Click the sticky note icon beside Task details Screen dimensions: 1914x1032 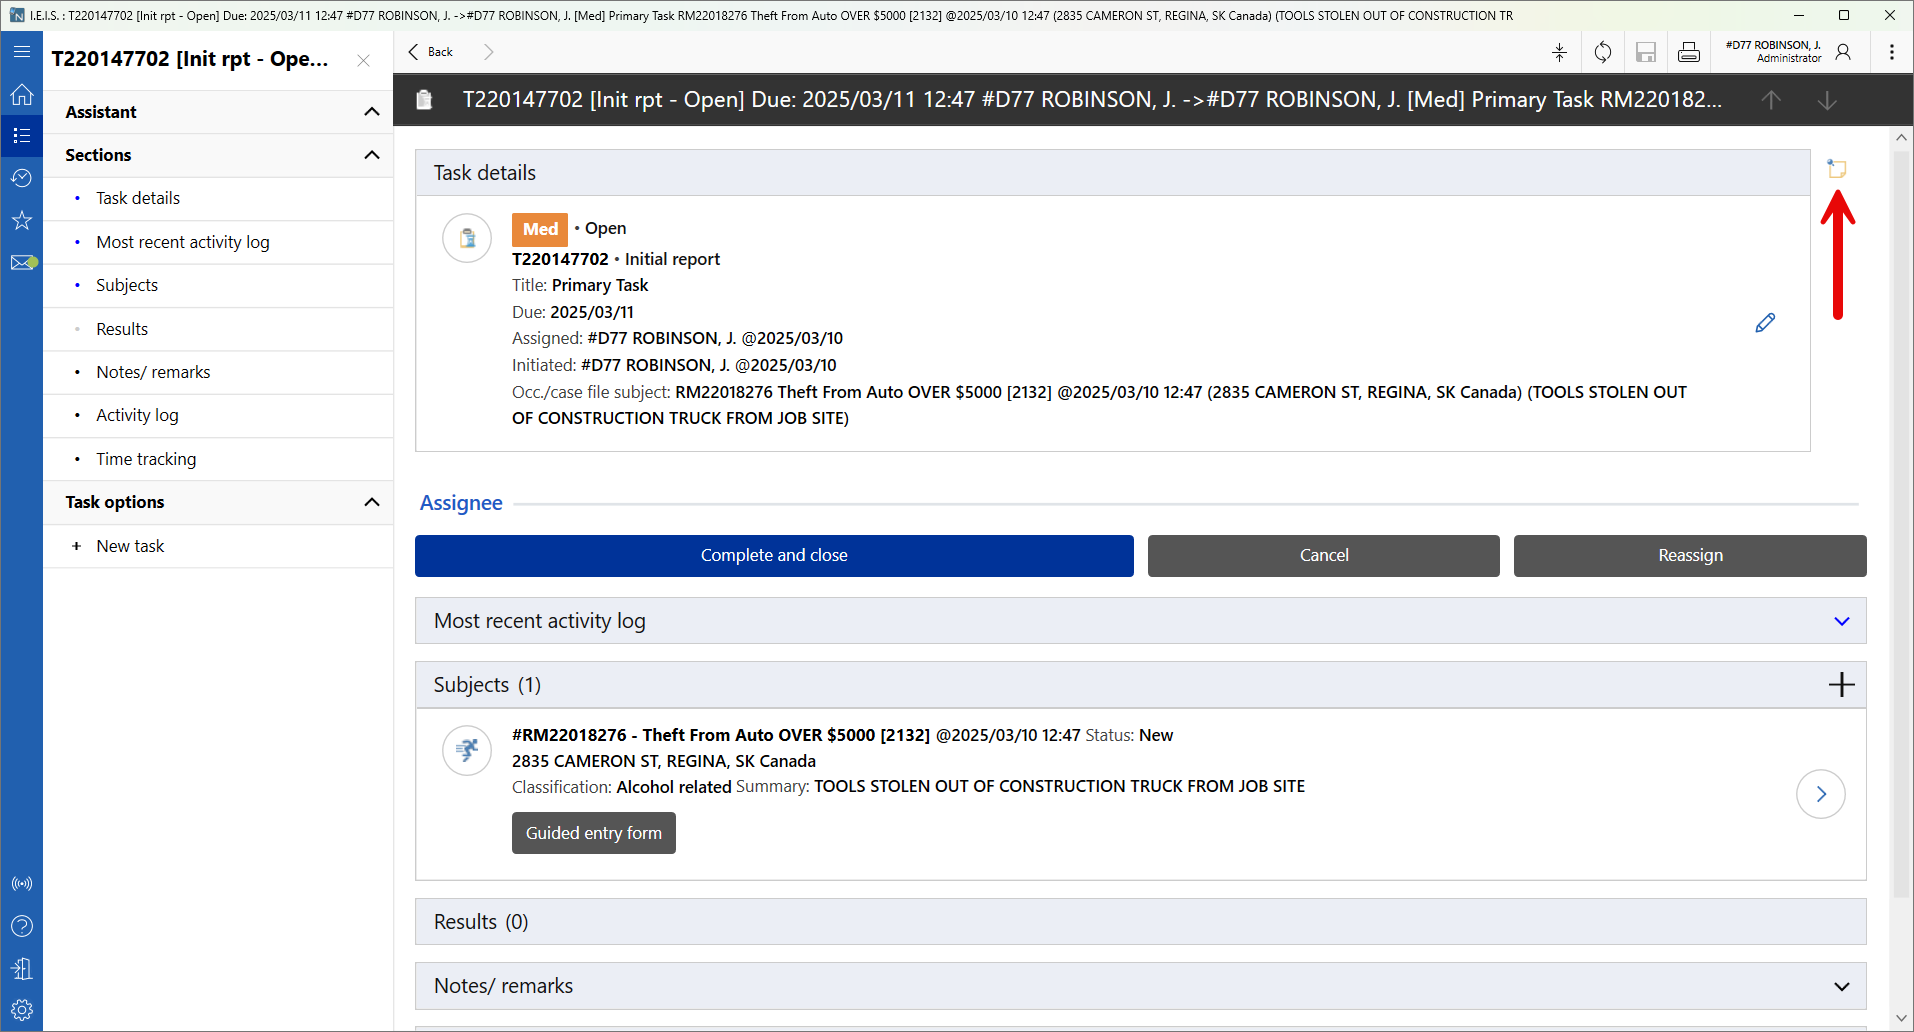1837,169
